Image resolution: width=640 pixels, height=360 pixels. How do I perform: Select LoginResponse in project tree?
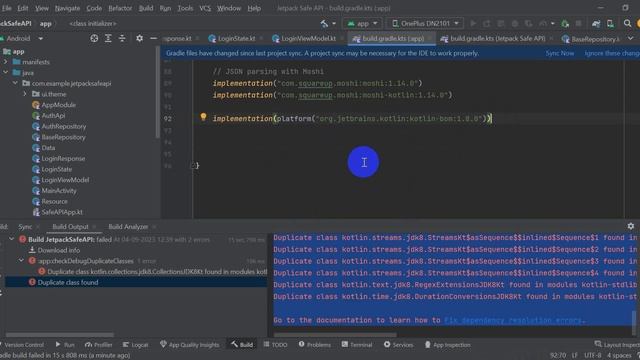coord(59,158)
